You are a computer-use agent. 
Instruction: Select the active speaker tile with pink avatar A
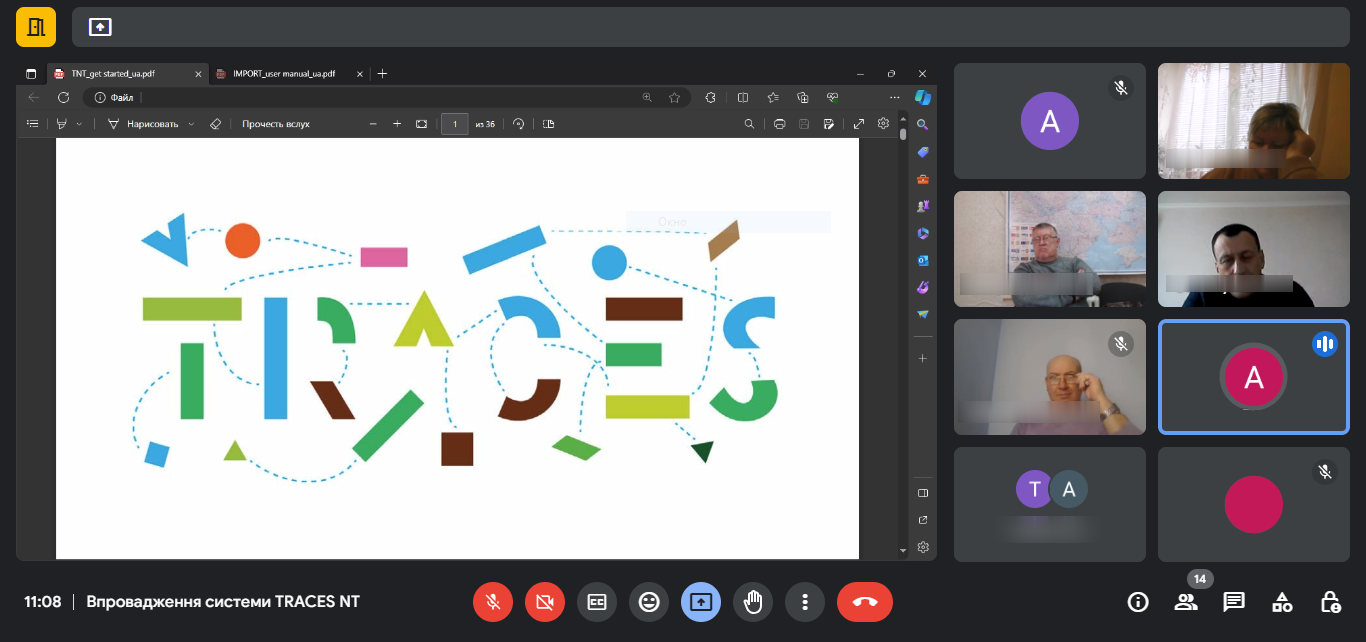tap(1254, 377)
